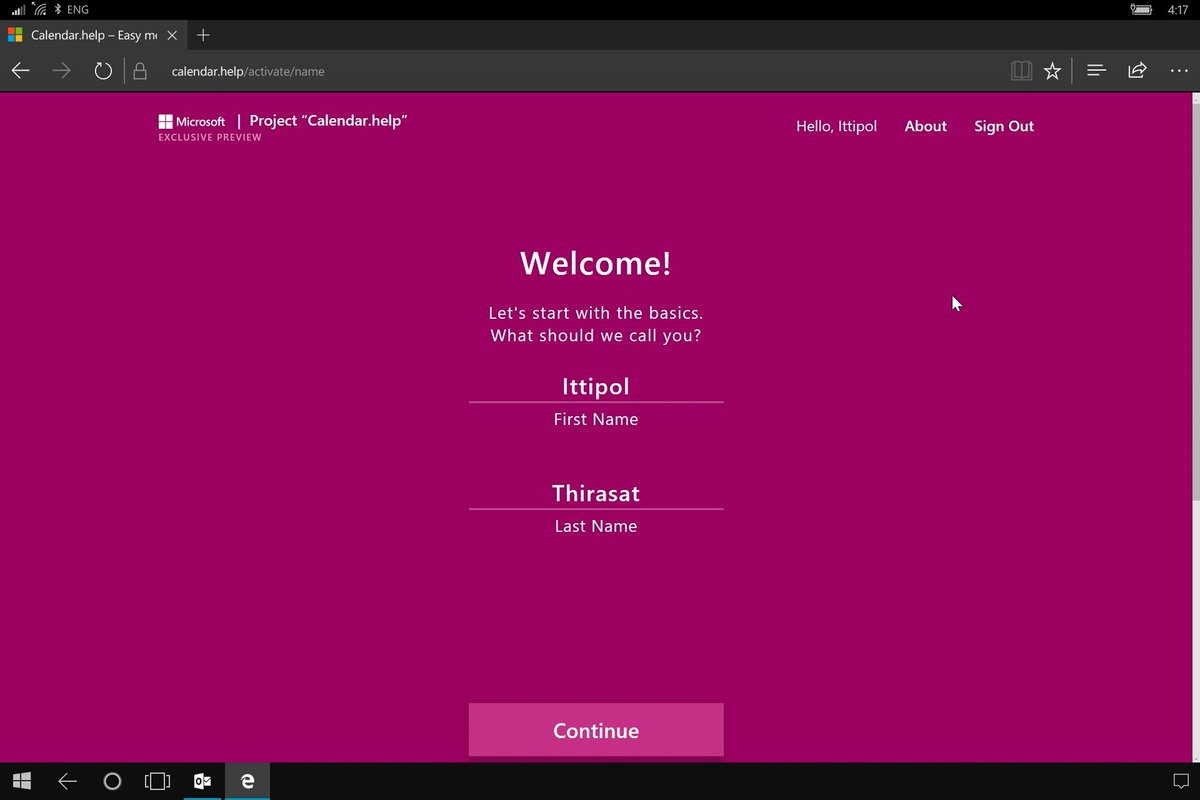
Task: Open the Hub lines icon
Action: pos(1096,71)
